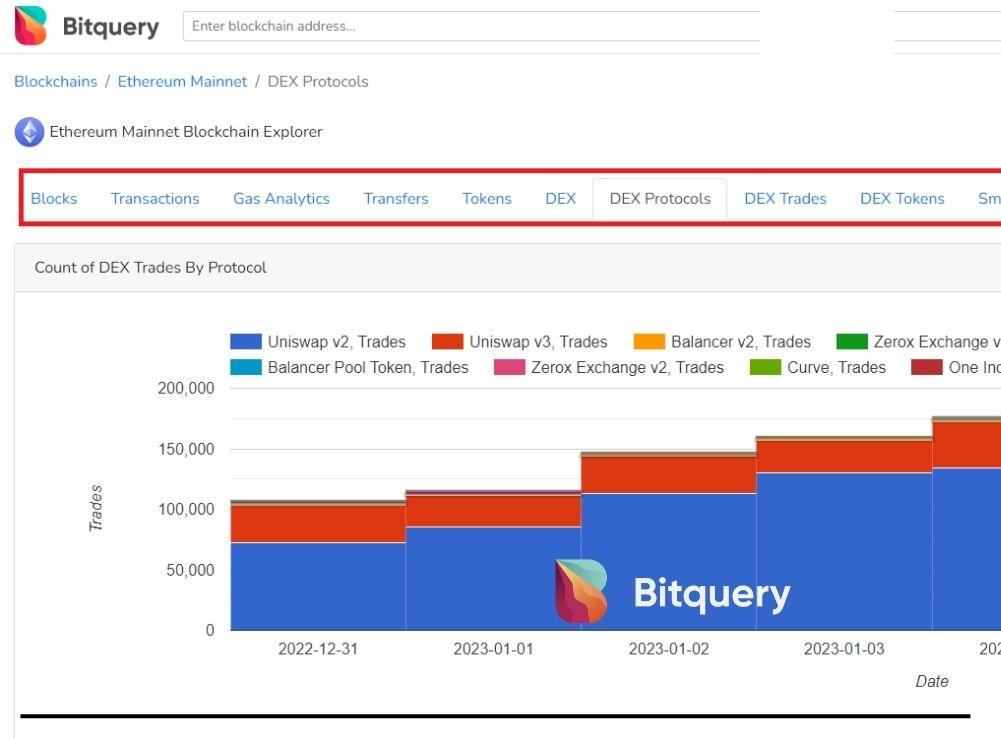
Task: Click the 200,000 y-axis value
Action: [186, 388]
